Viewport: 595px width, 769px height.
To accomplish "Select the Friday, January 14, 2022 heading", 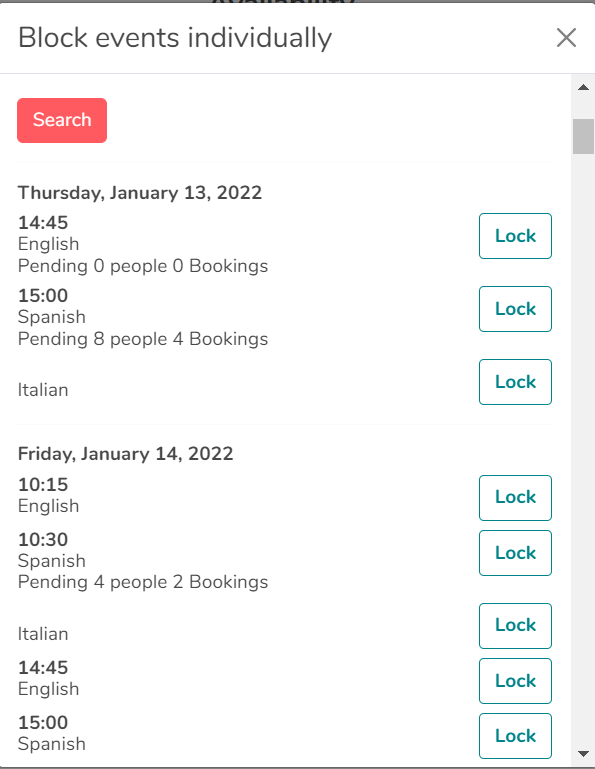I will tap(126, 454).
